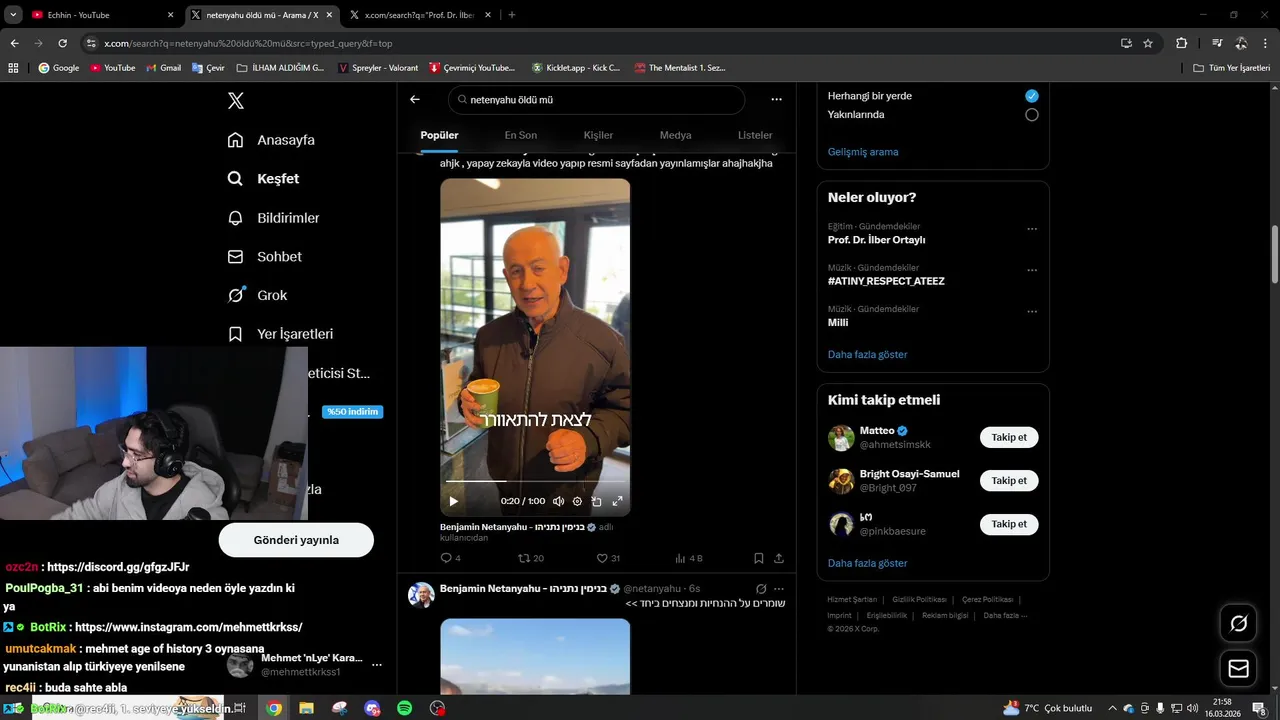Open more options for Milli trend
This screenshot has width=1280, height=720.
pos(1032,312)
